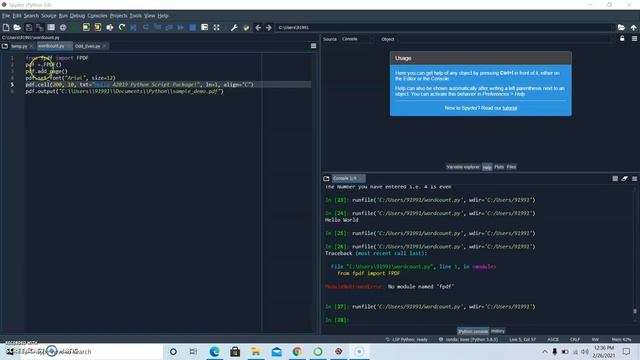
Task: Switch to the Files tab
Action: 511,167
